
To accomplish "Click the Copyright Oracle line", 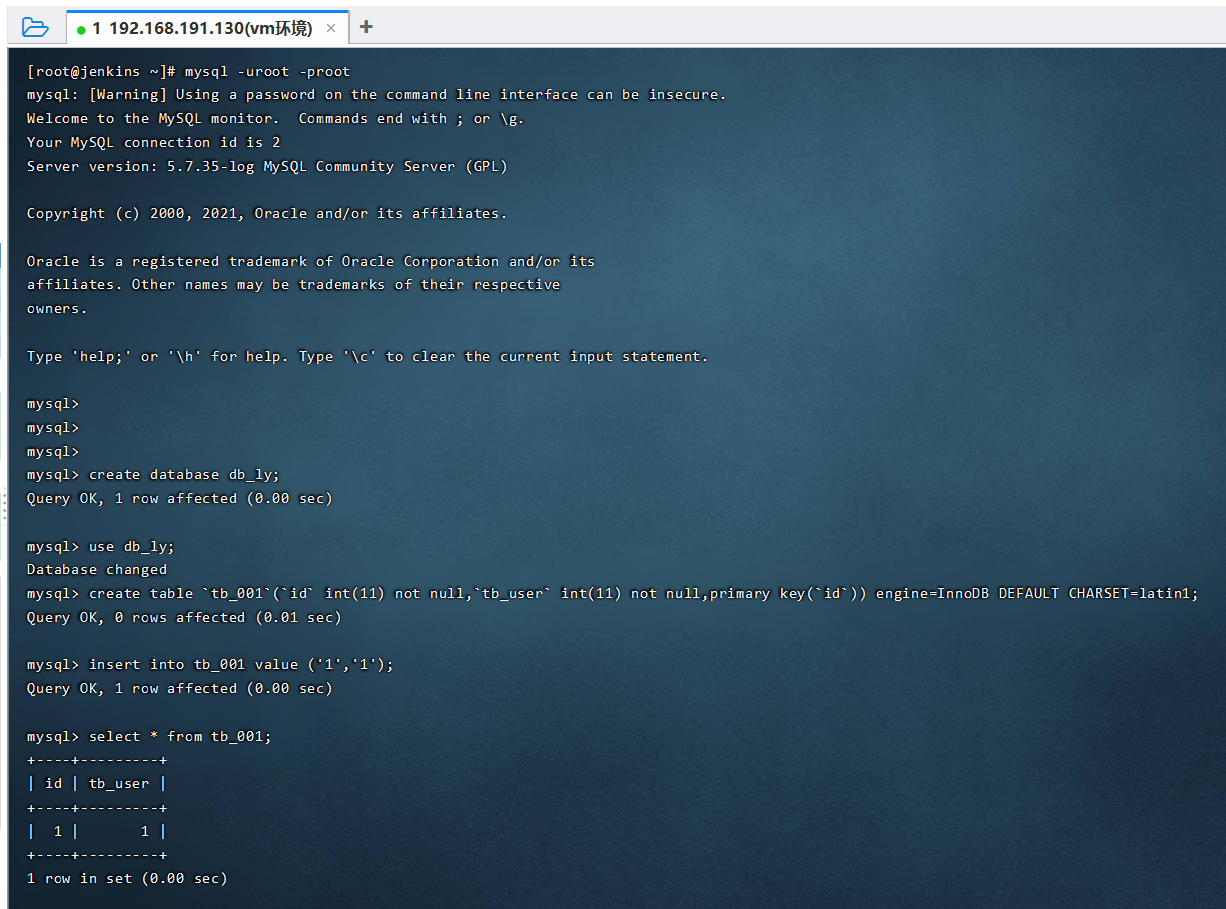I will [x=267, y=214].
